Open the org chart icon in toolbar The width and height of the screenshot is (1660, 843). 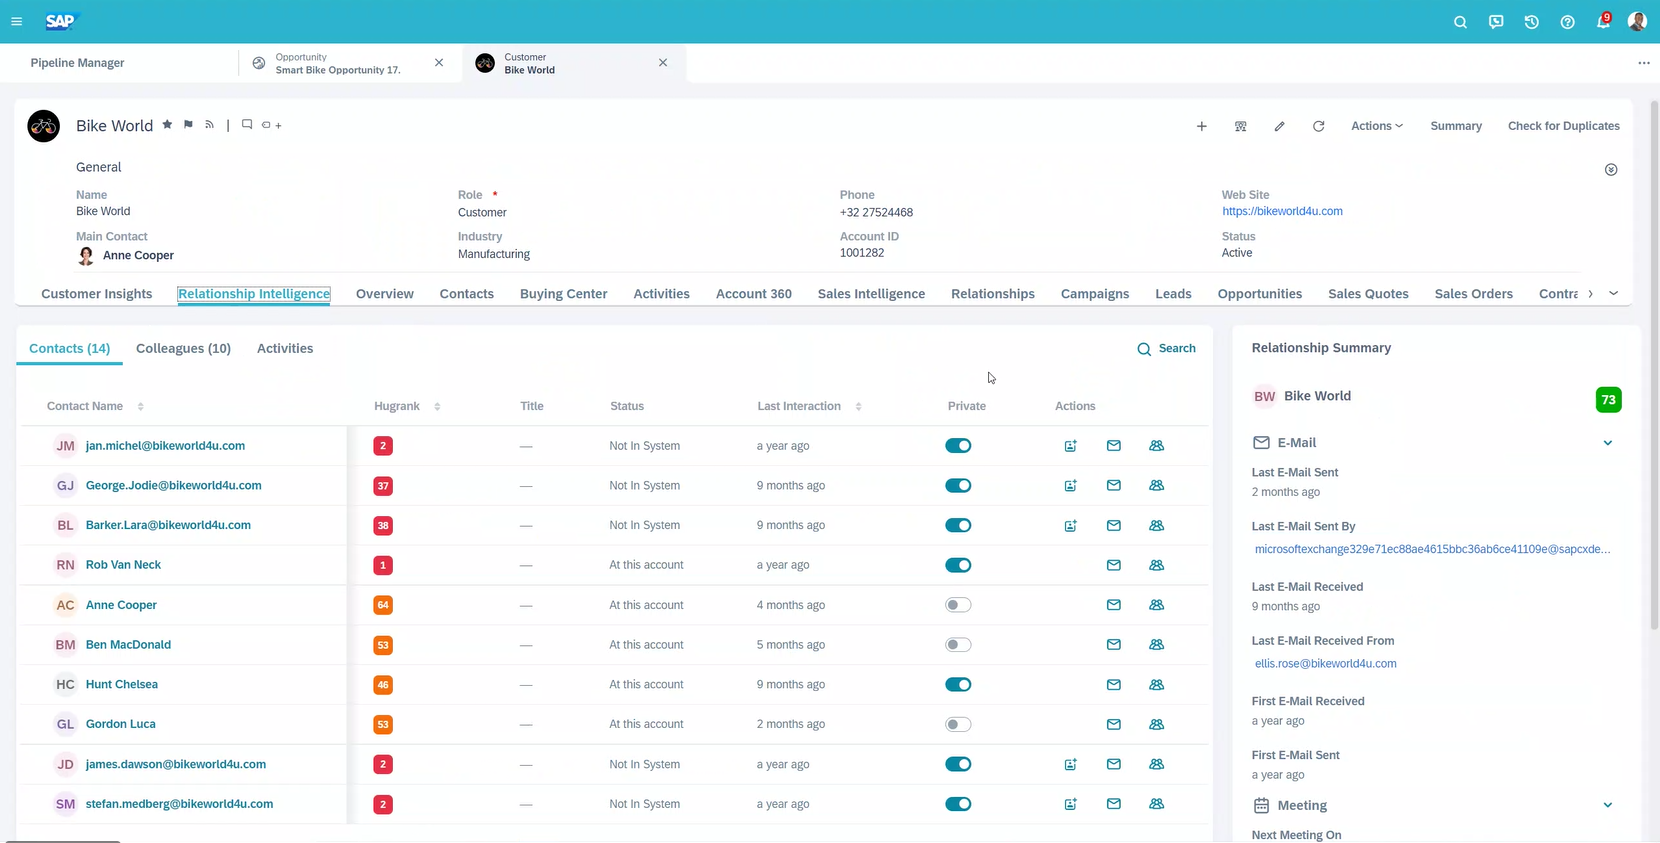pos(1241,126)
